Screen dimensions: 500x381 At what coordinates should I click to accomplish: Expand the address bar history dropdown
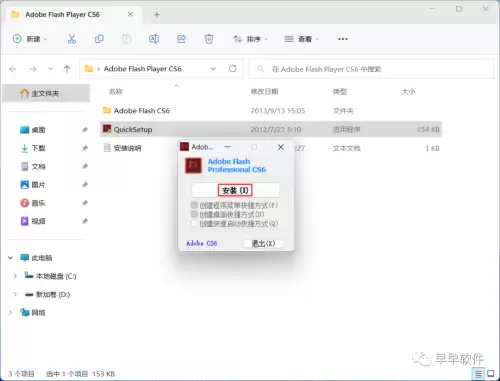pos(213,69)
